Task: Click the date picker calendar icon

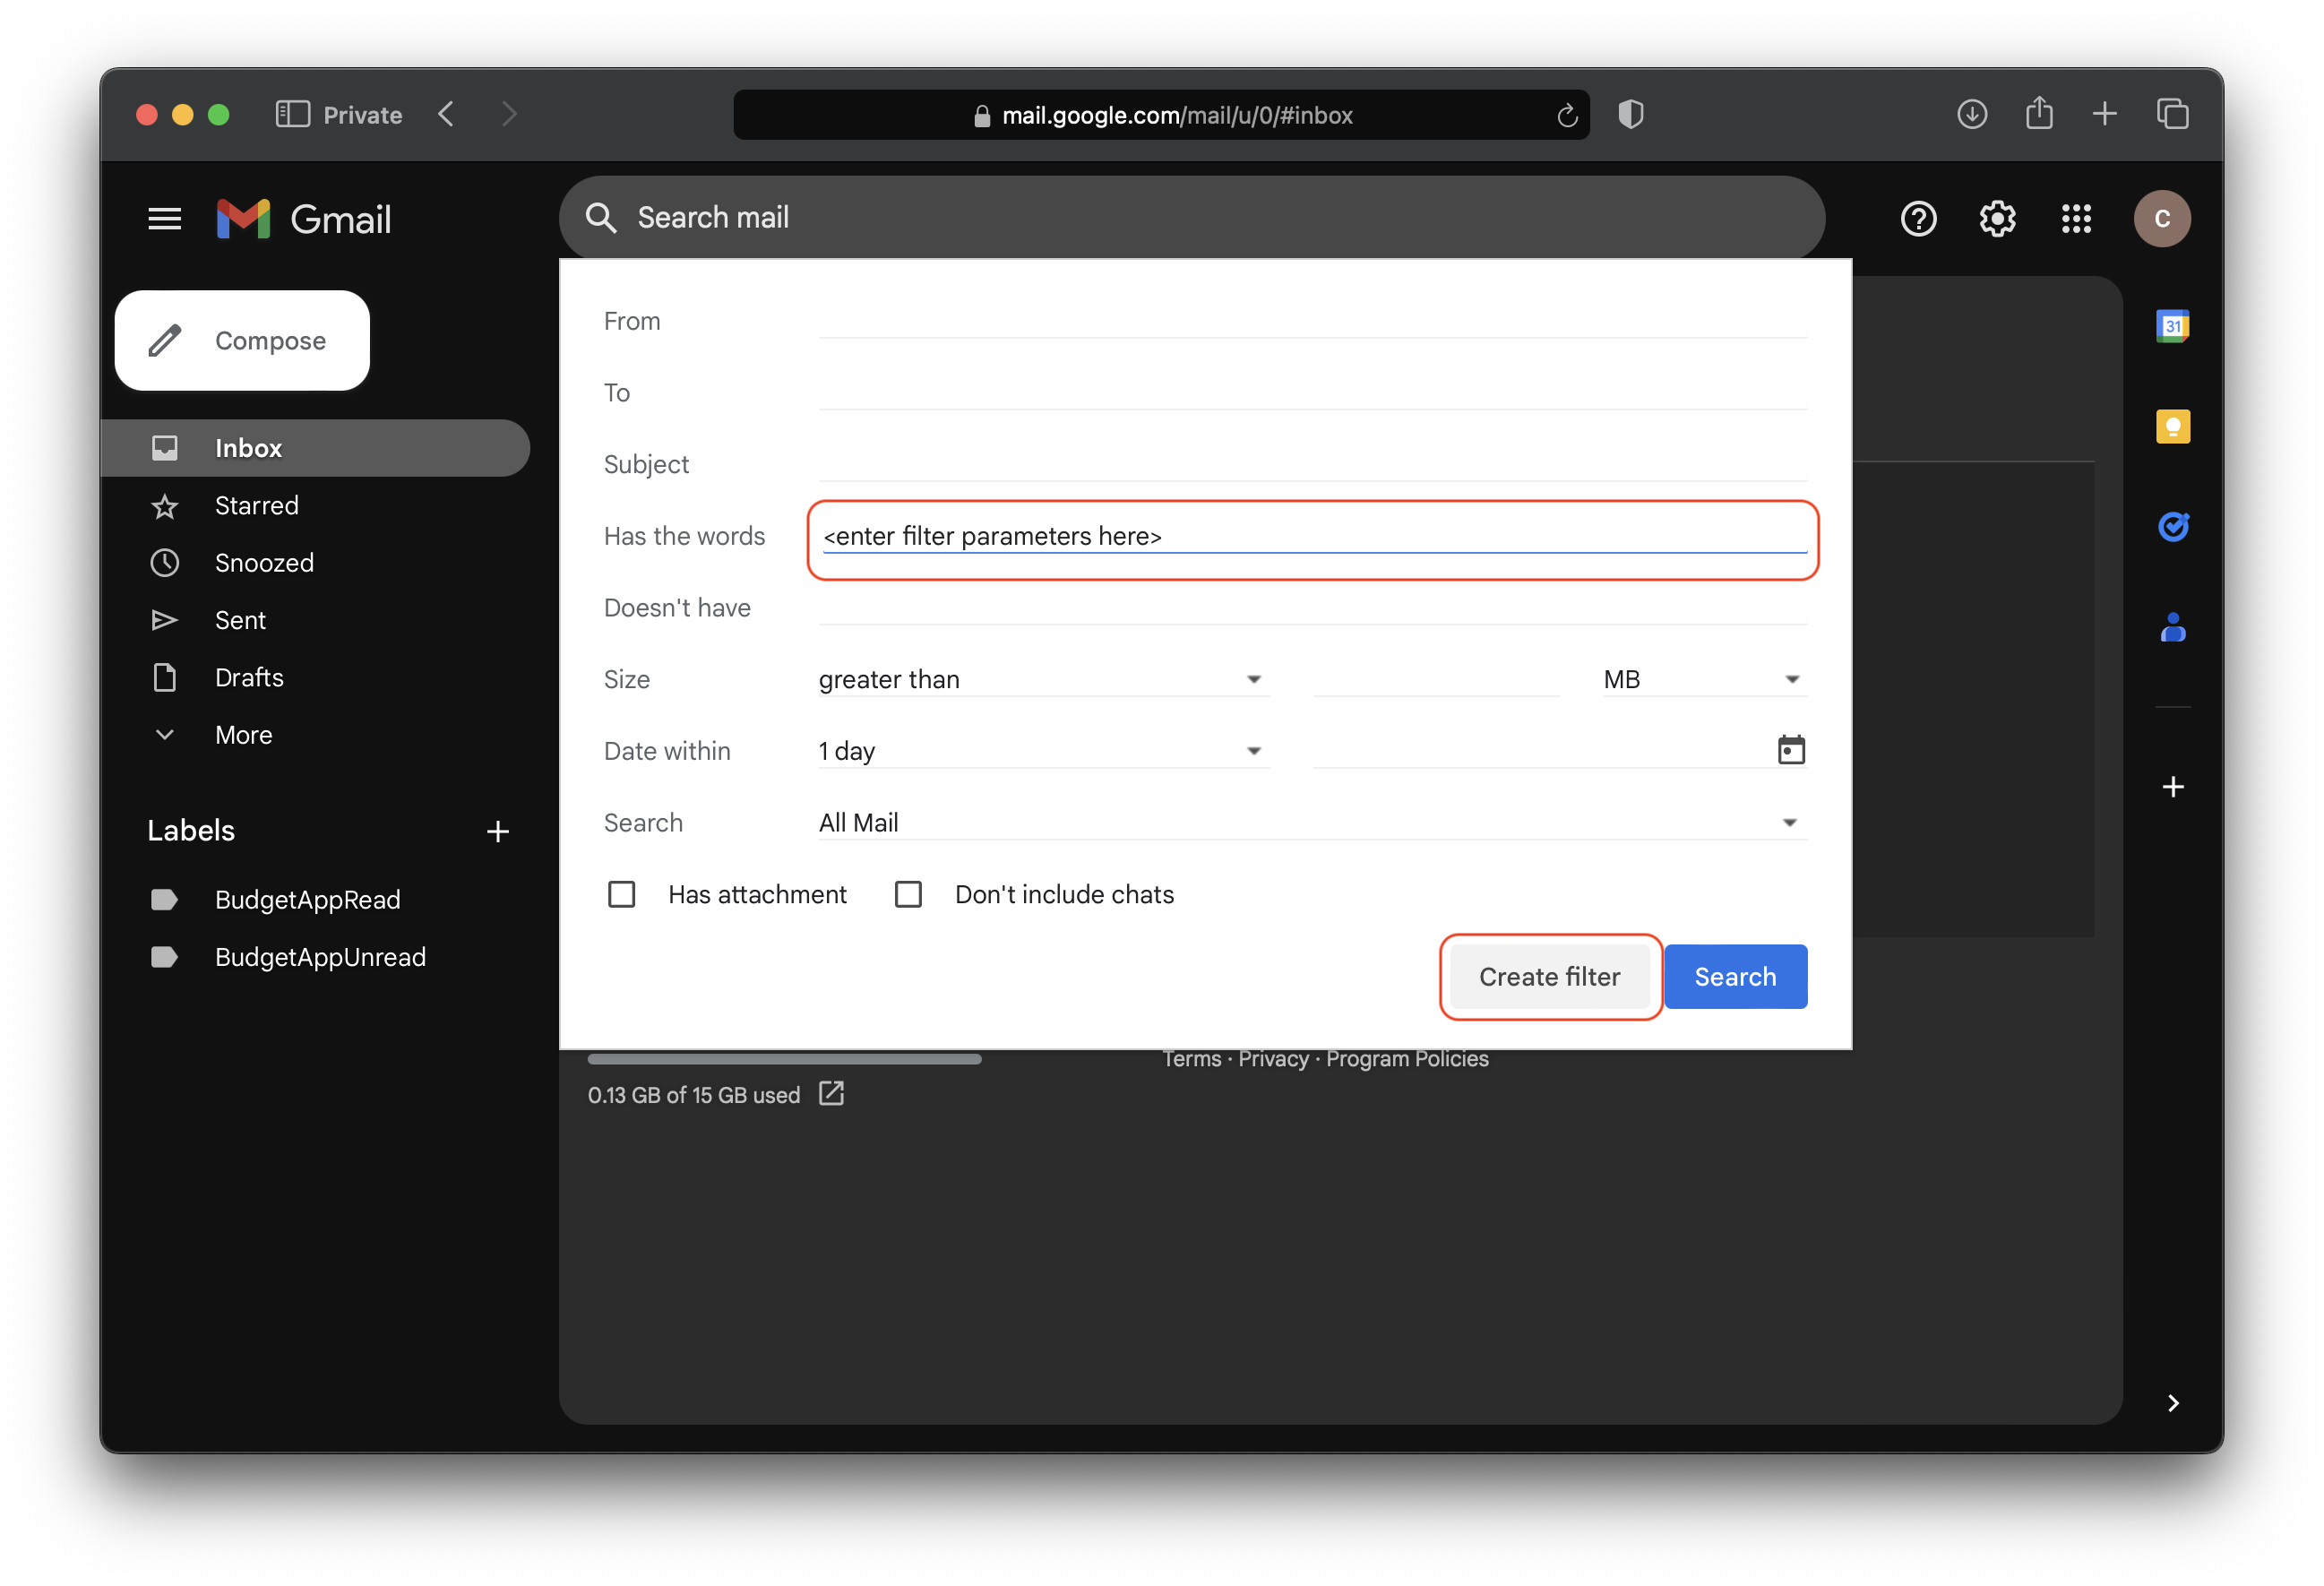Action: 1790,750
